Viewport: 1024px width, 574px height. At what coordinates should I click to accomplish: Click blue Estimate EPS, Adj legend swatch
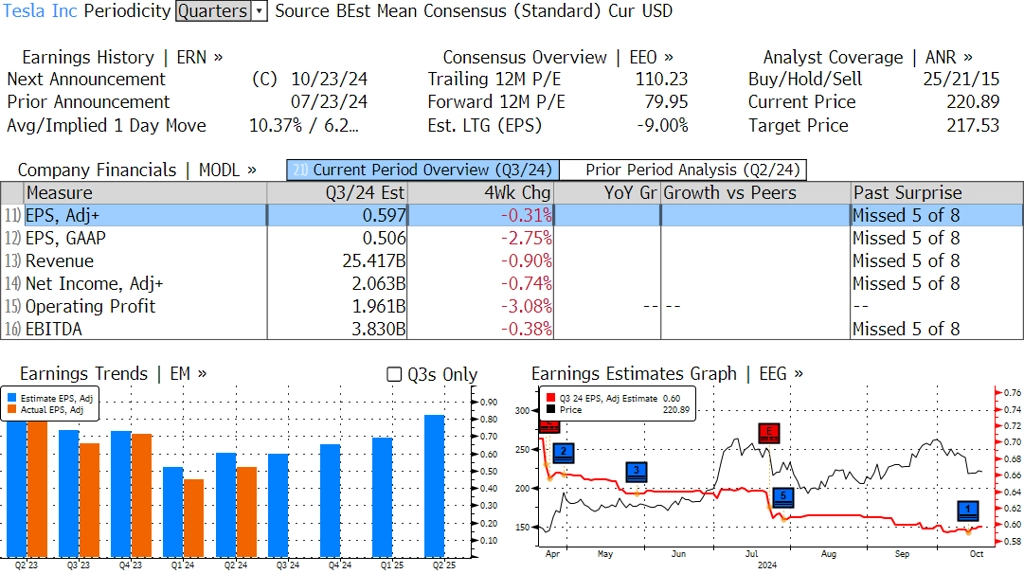click(12, 398)
